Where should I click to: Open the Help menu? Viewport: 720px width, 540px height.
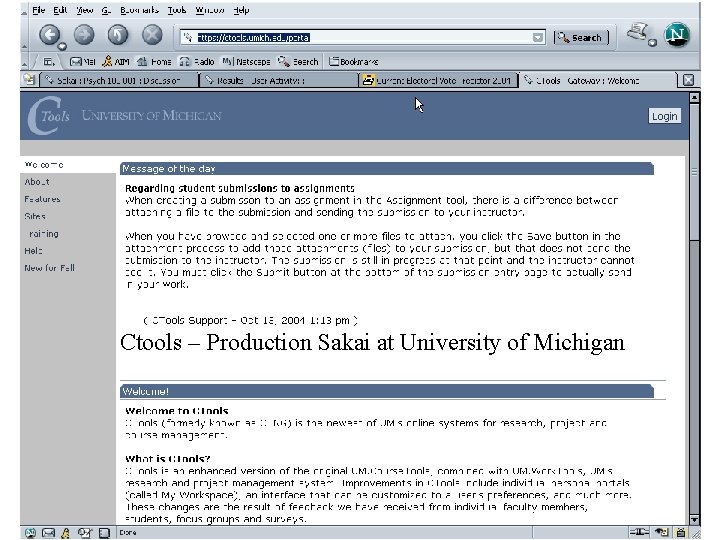(241, 10)
